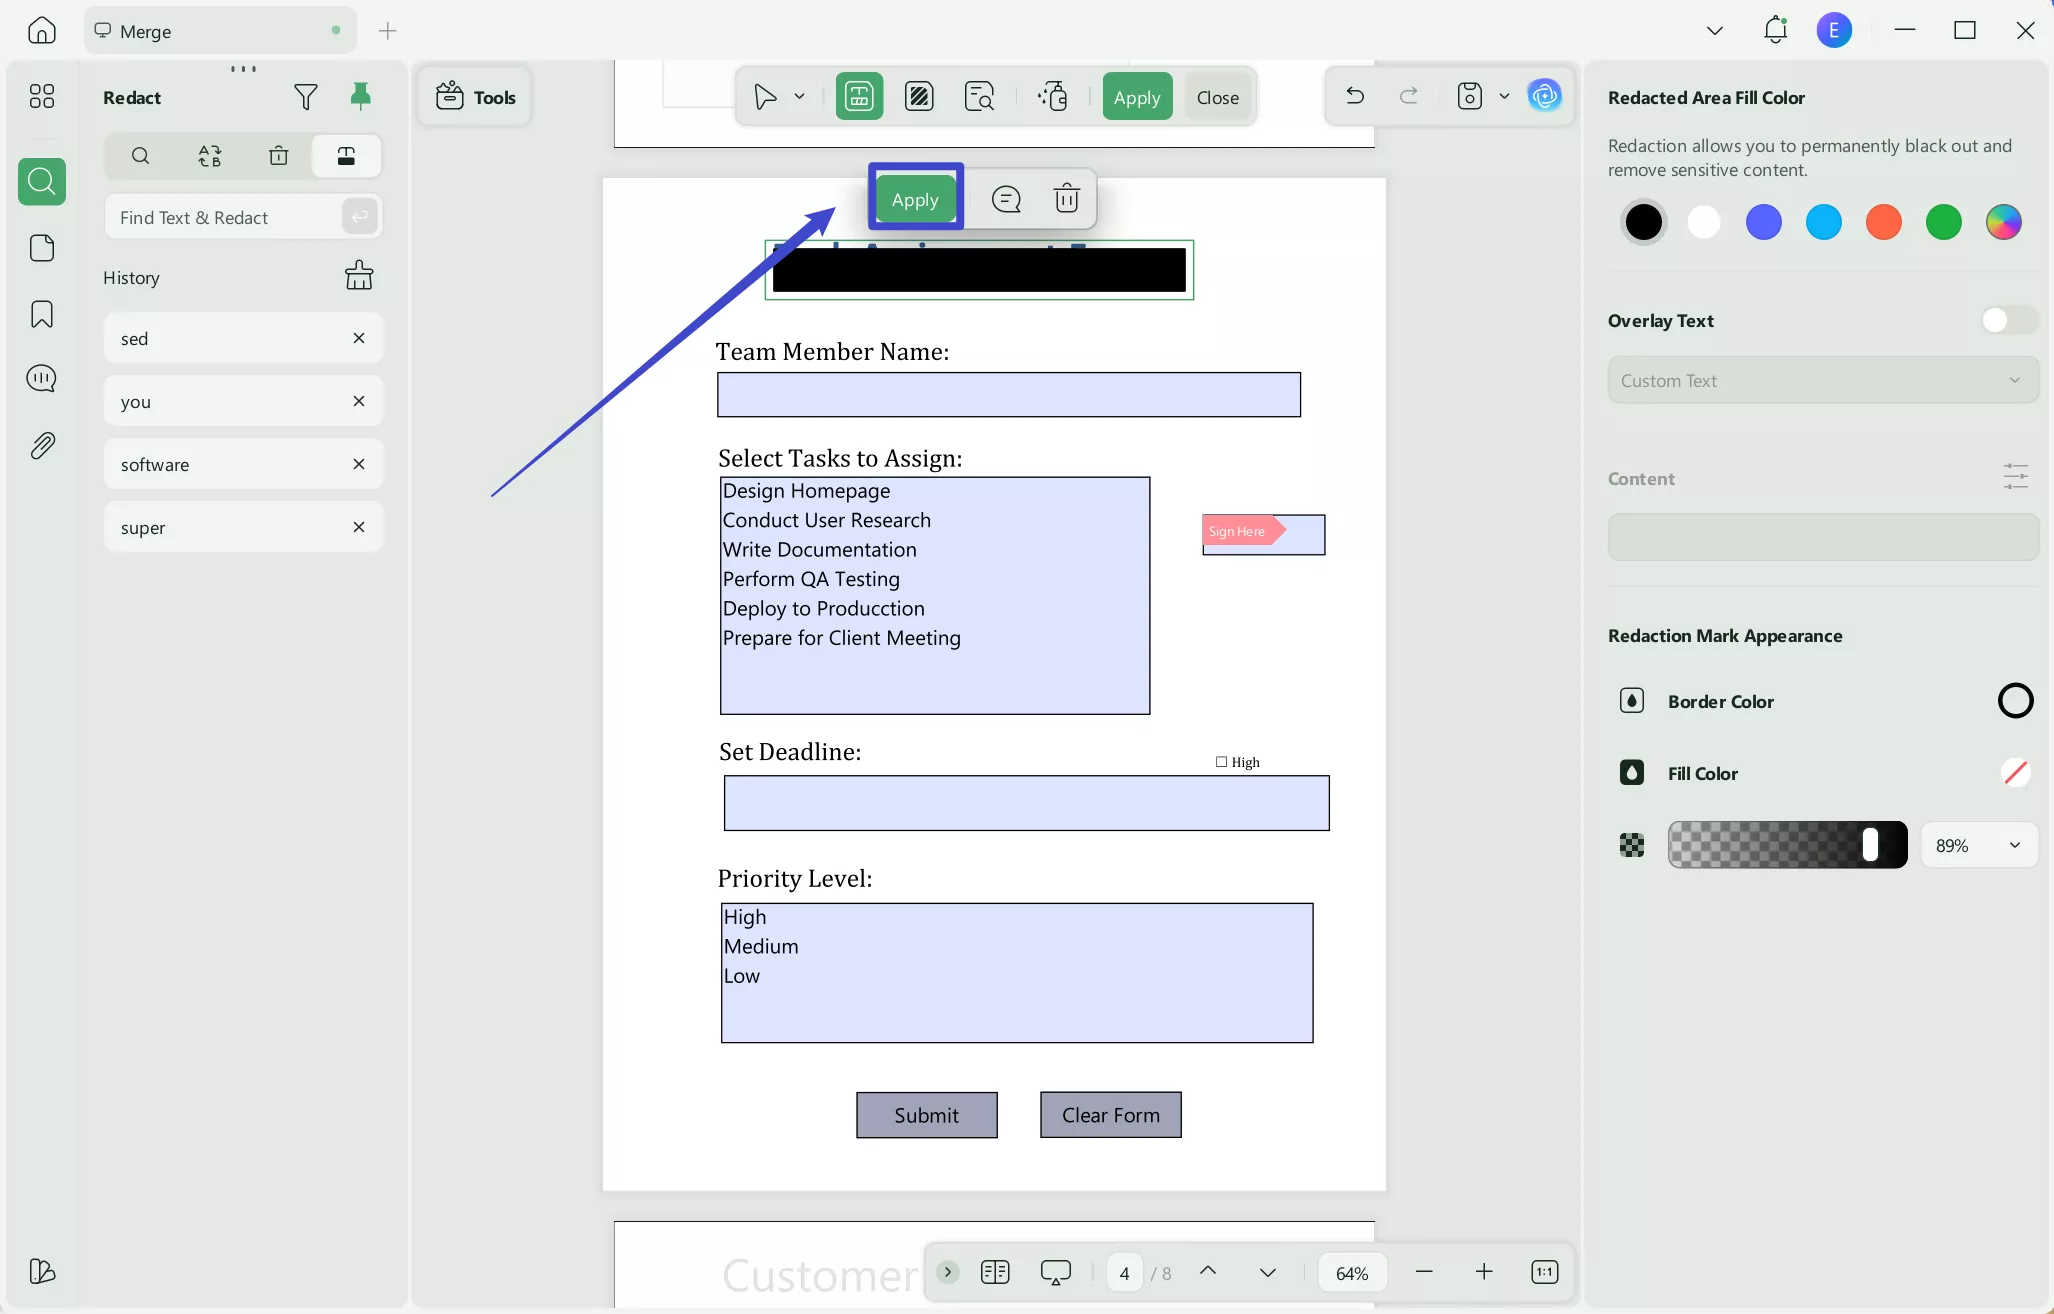Select the Merge document tab
The height and width of the screenshot is (1314, 2054).
[219, 31]
